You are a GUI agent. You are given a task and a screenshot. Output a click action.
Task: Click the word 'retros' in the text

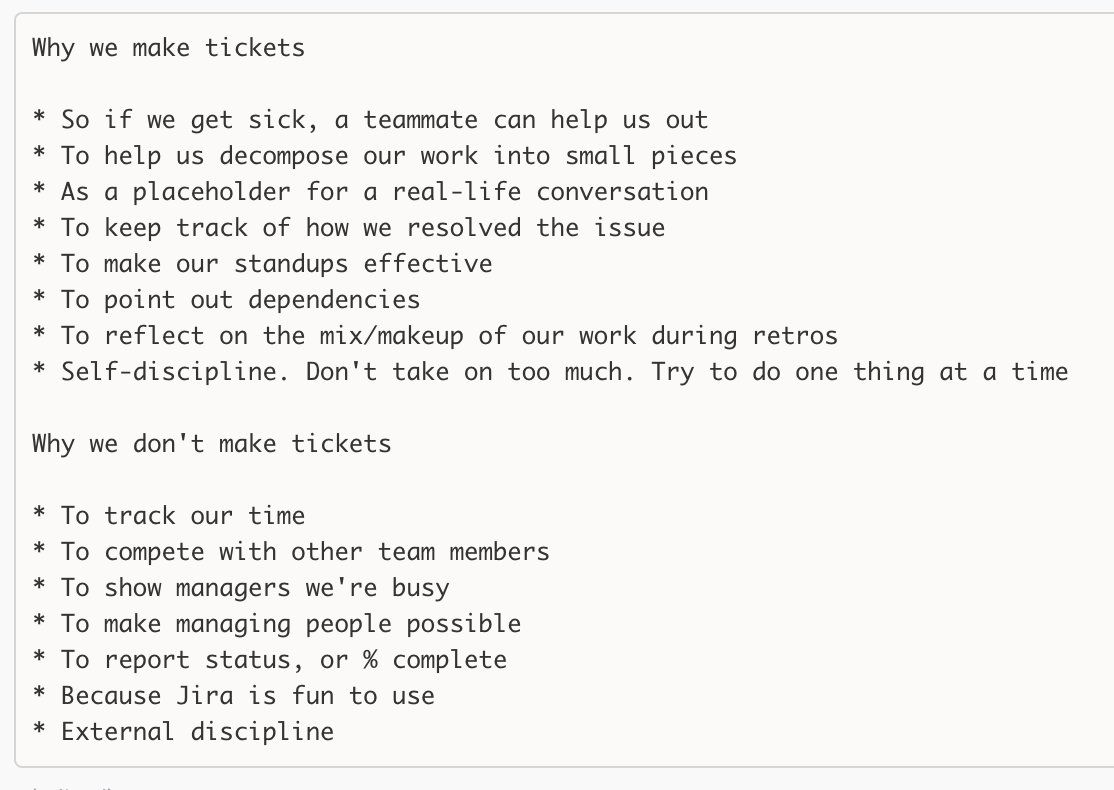[795, 335]
